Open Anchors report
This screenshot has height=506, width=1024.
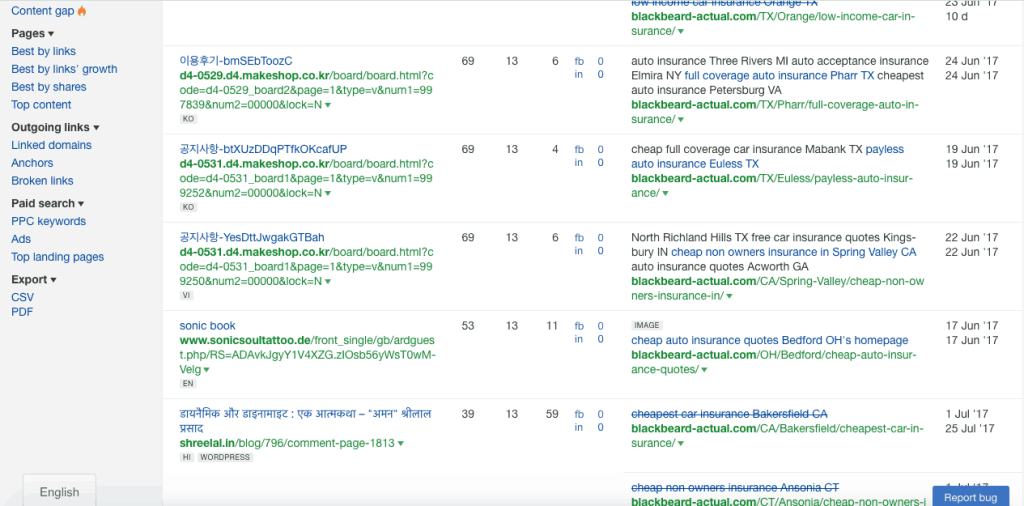[32, 163]
